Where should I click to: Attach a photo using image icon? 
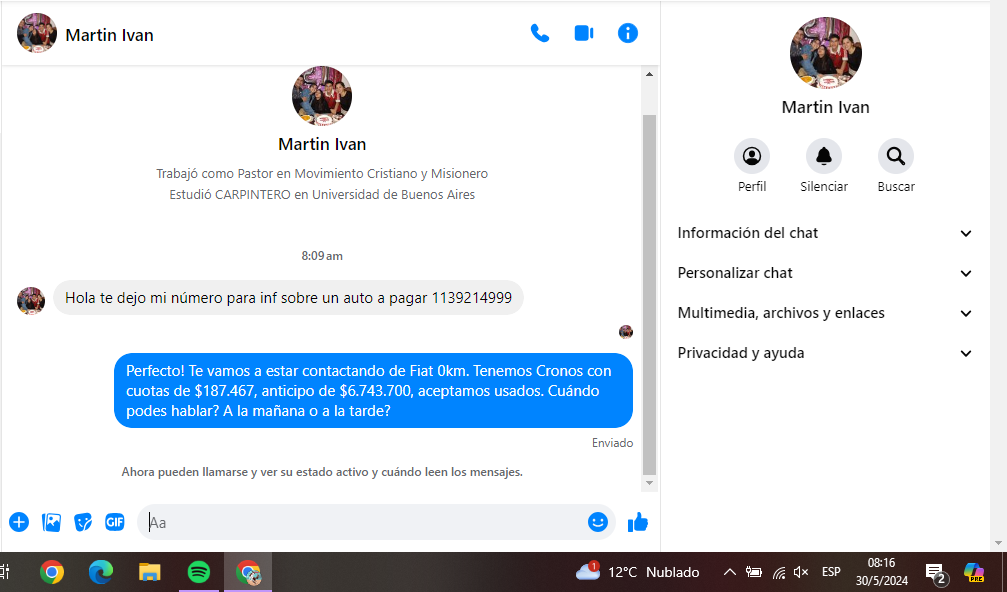(x=51, y=522)
